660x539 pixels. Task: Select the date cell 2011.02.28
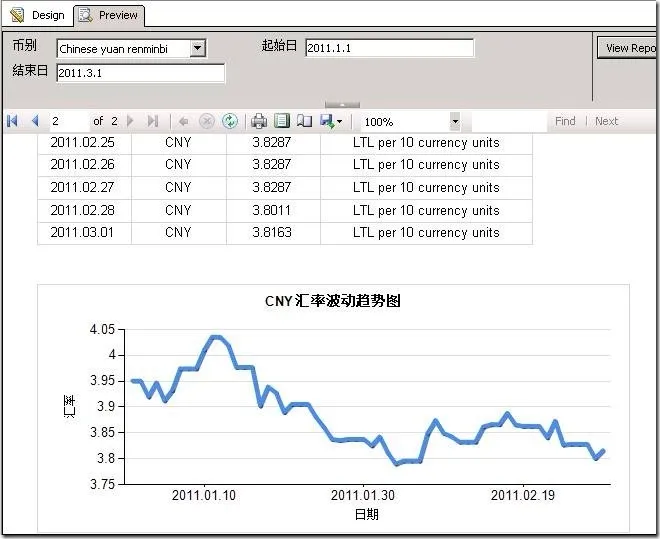coord(82,210)
